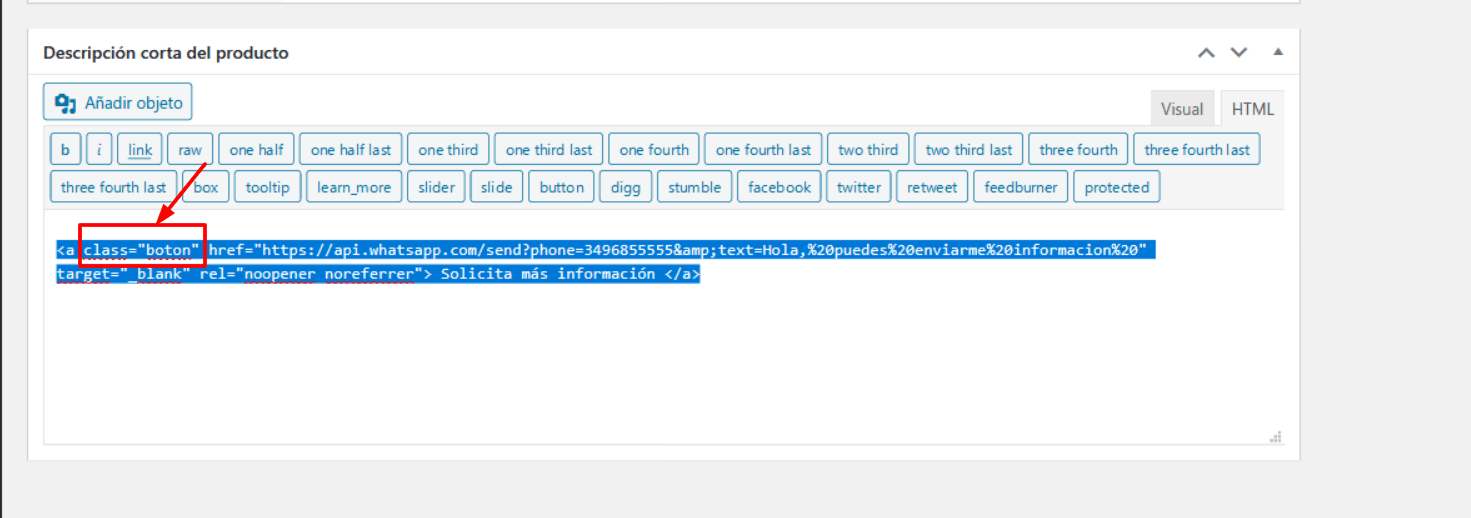This screenshot has width=1471, height=518.
Task: Insert a link with the link quicktag
Action: tap(140, 150)
